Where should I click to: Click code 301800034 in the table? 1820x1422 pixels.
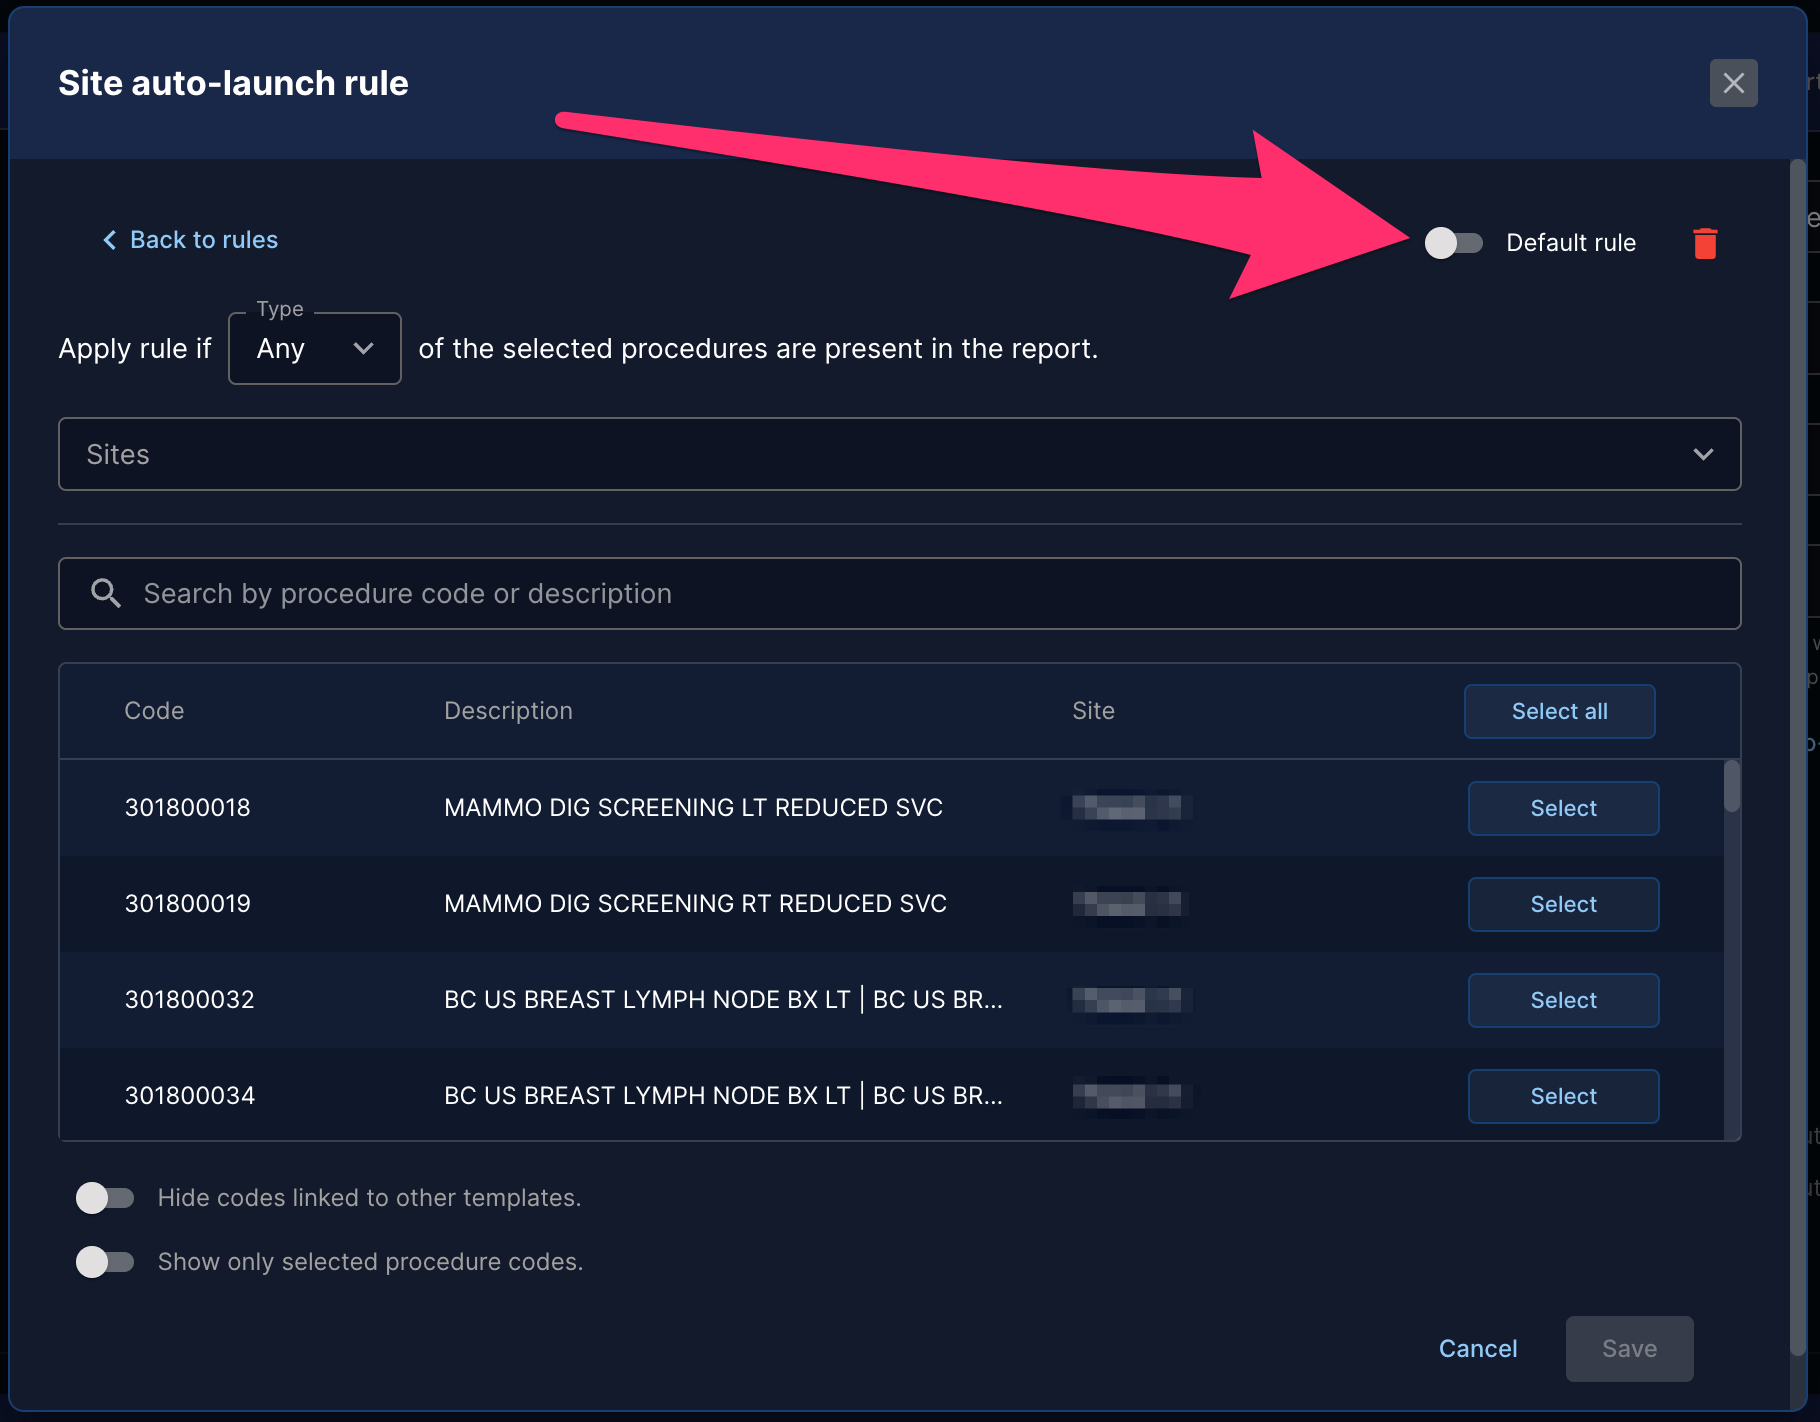pos(189,1095)
